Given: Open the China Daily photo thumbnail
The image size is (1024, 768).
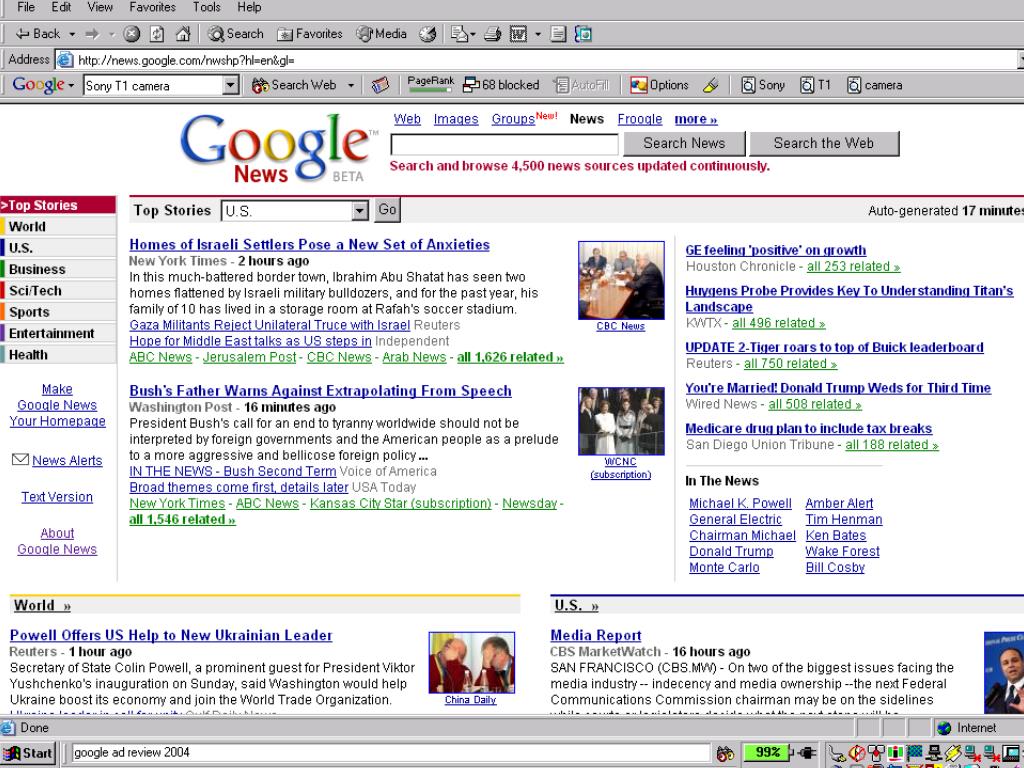Looking at the screenshot, I should pos(472,662).
